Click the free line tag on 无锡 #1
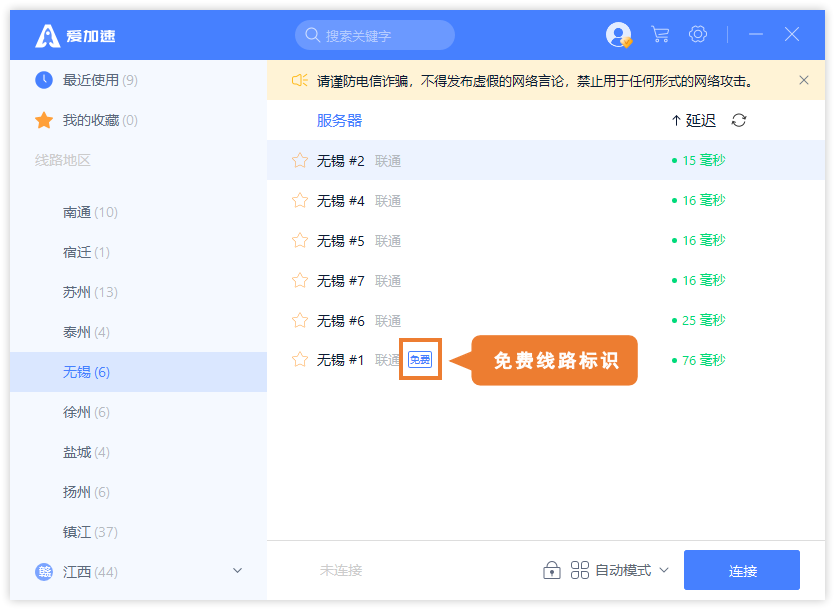 coord(420,360)
